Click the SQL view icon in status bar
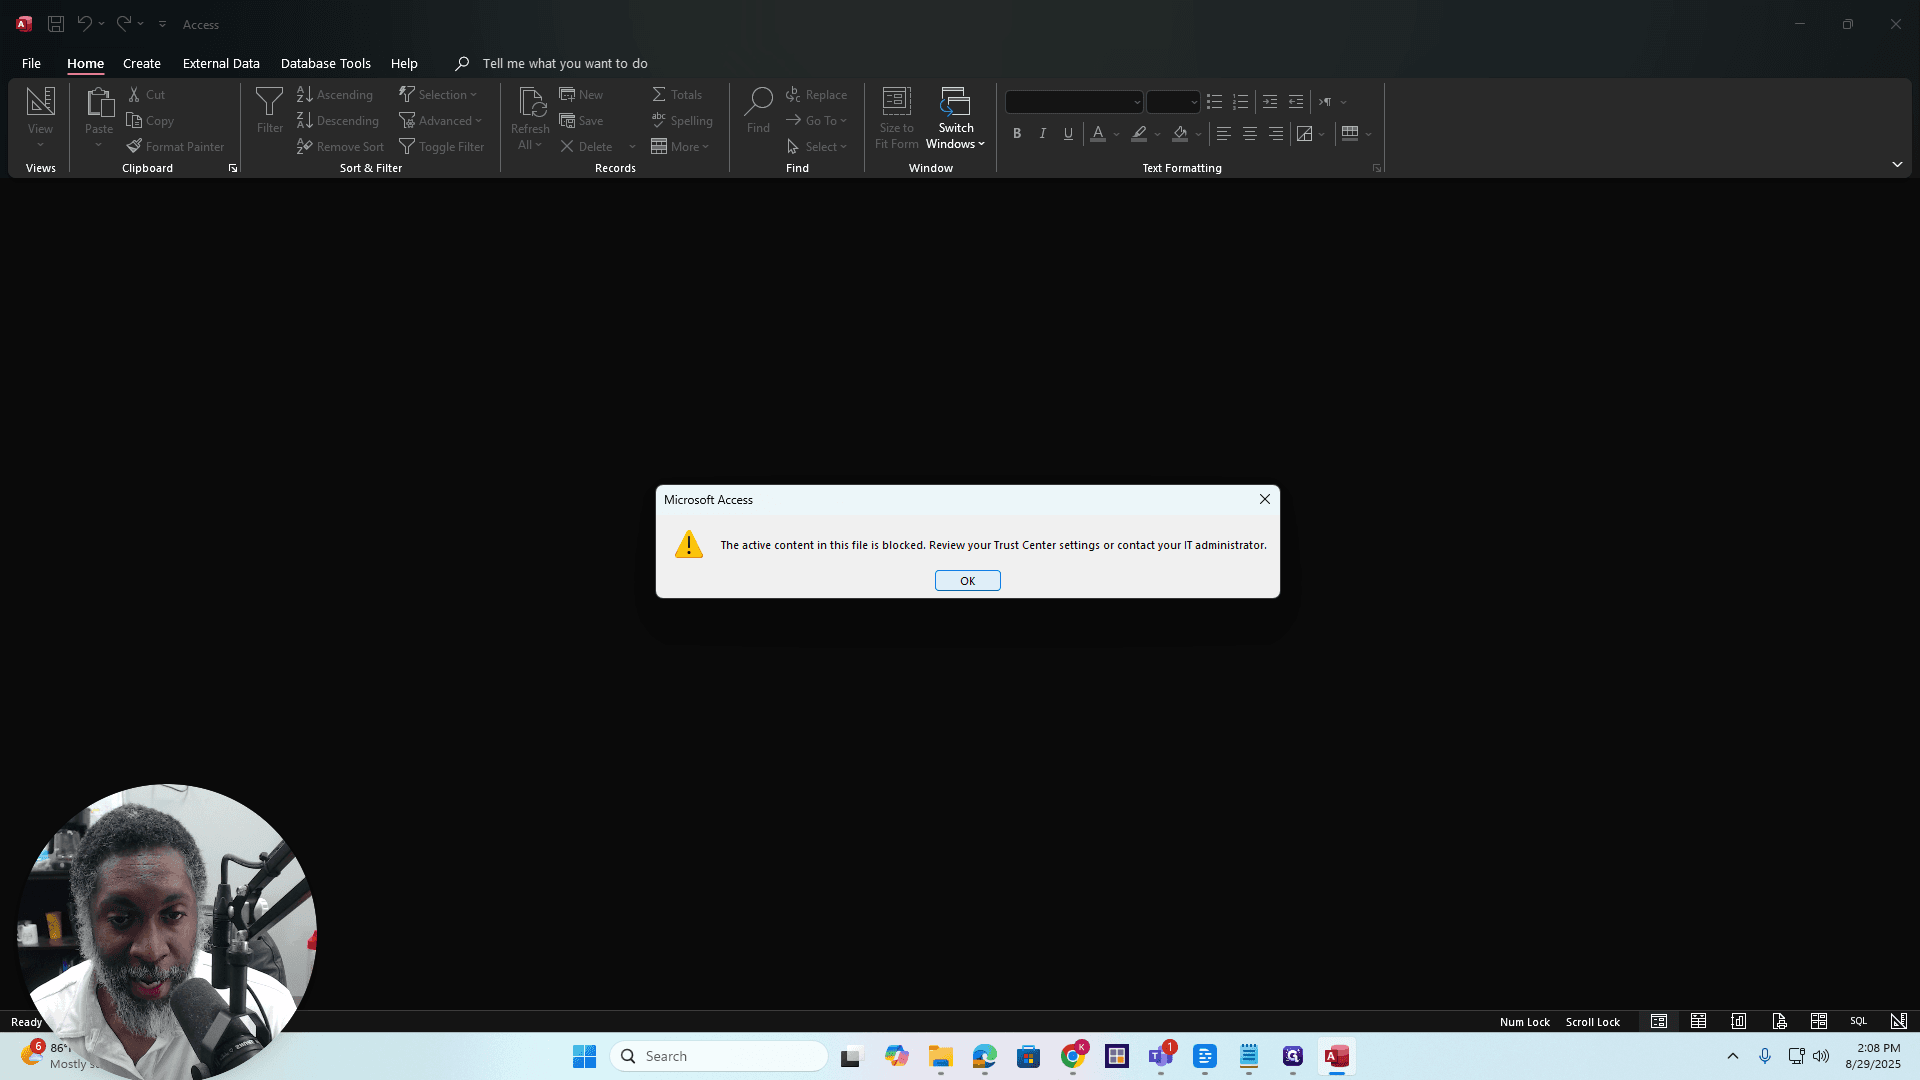 (1858, 1021)
